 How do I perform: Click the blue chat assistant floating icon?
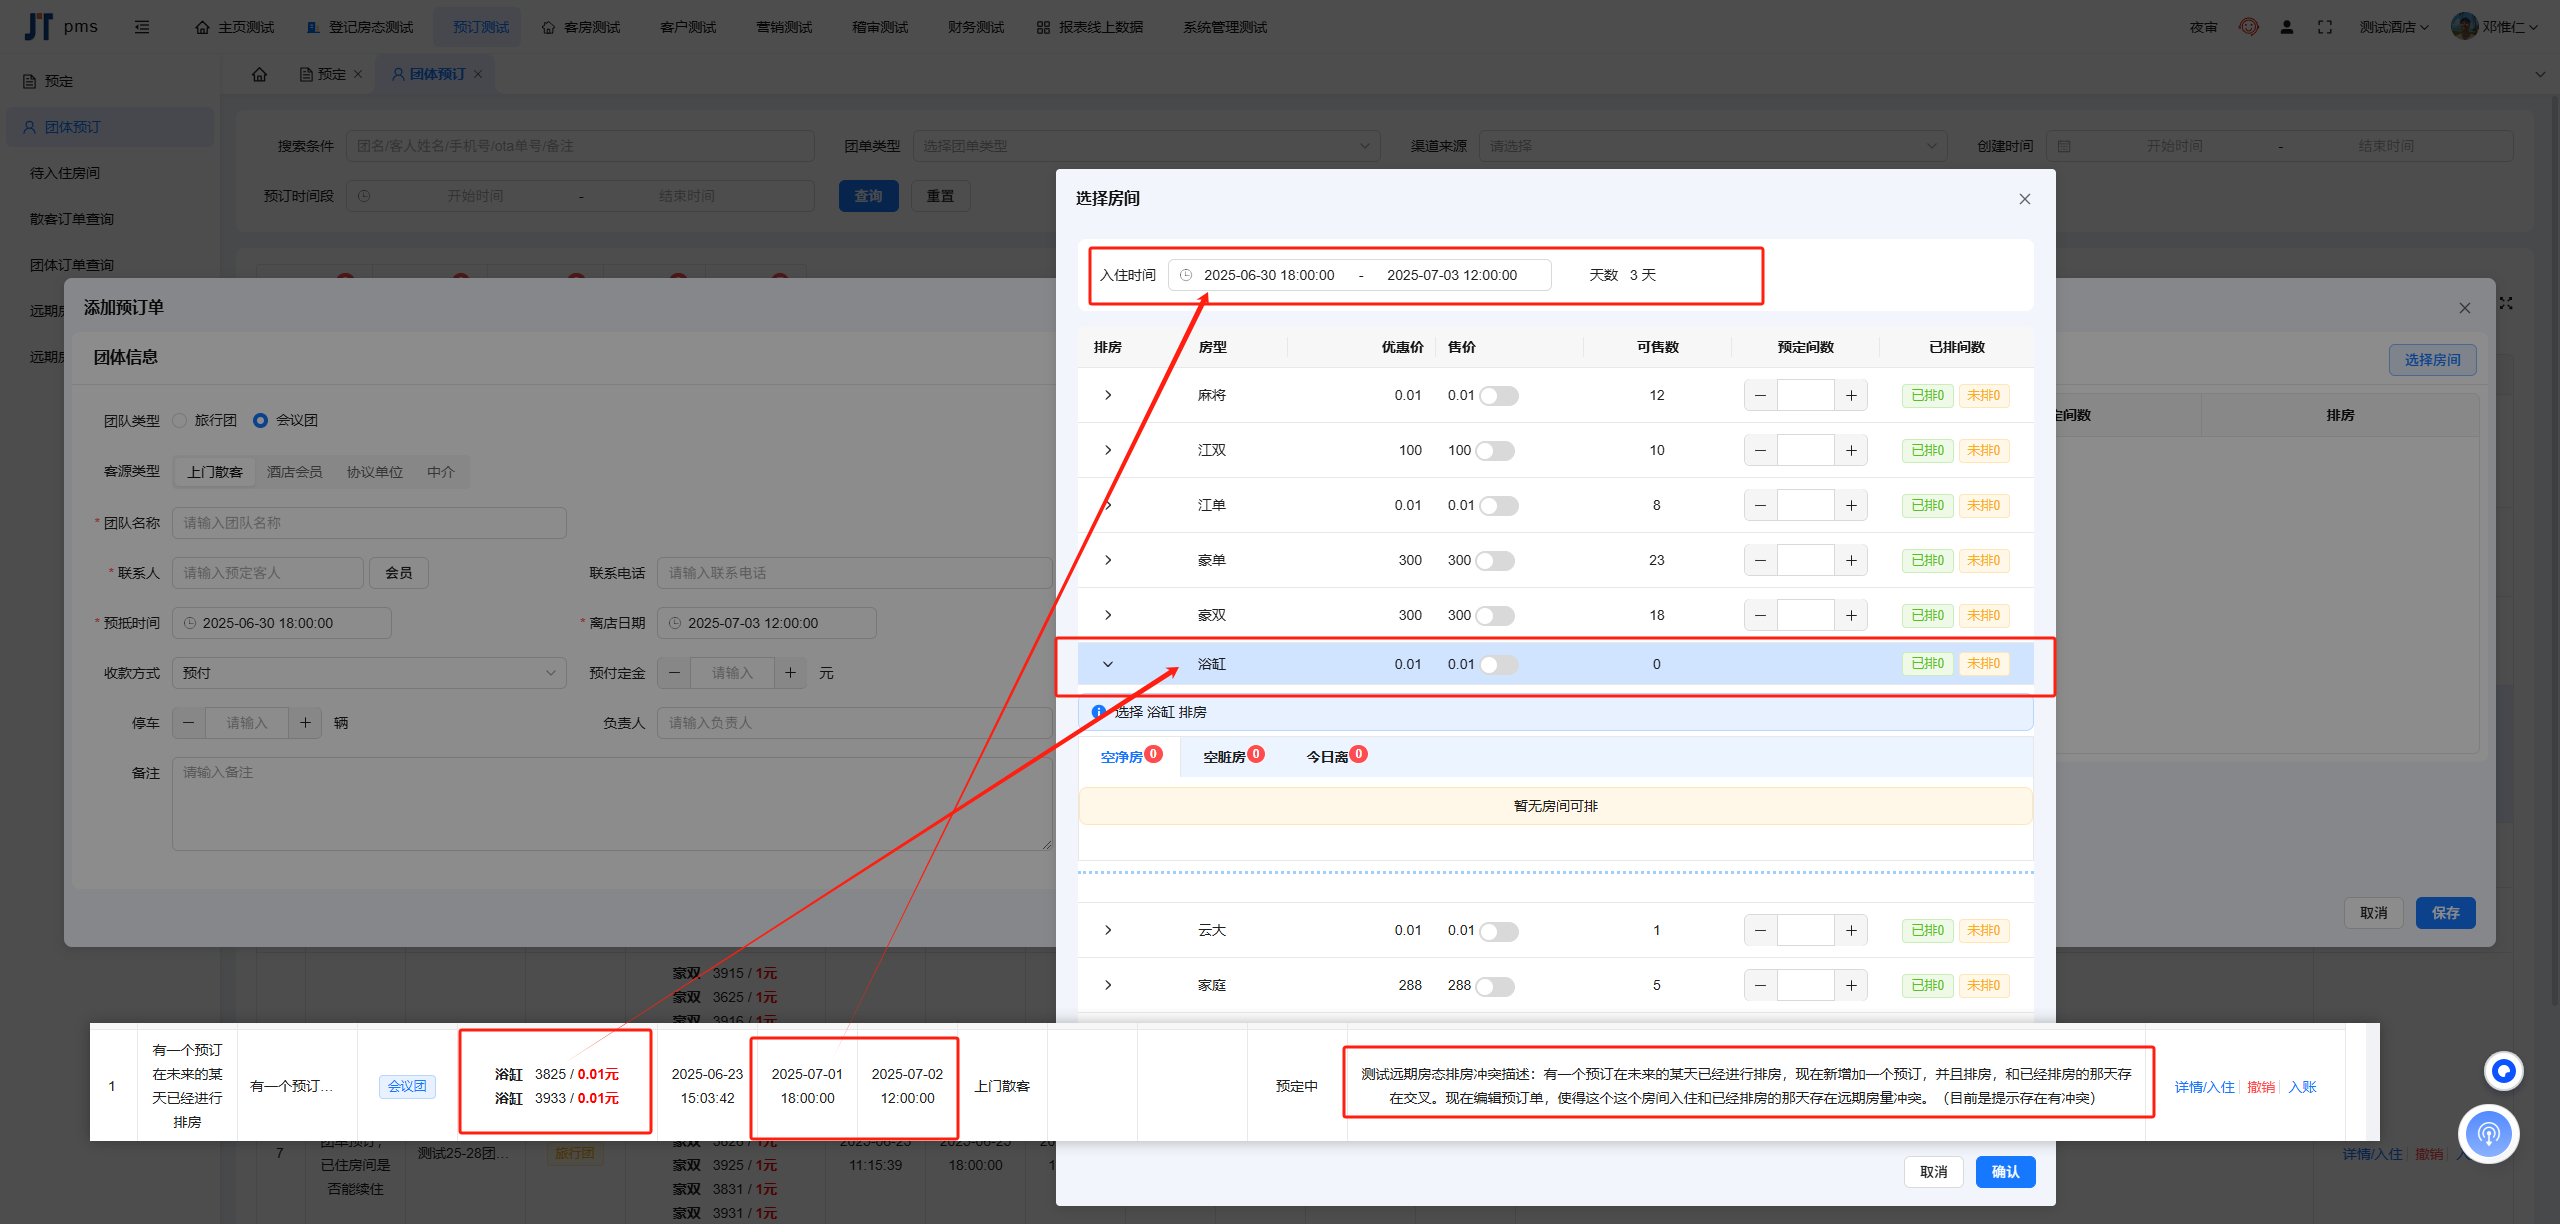click(x=2503, y=1071)
